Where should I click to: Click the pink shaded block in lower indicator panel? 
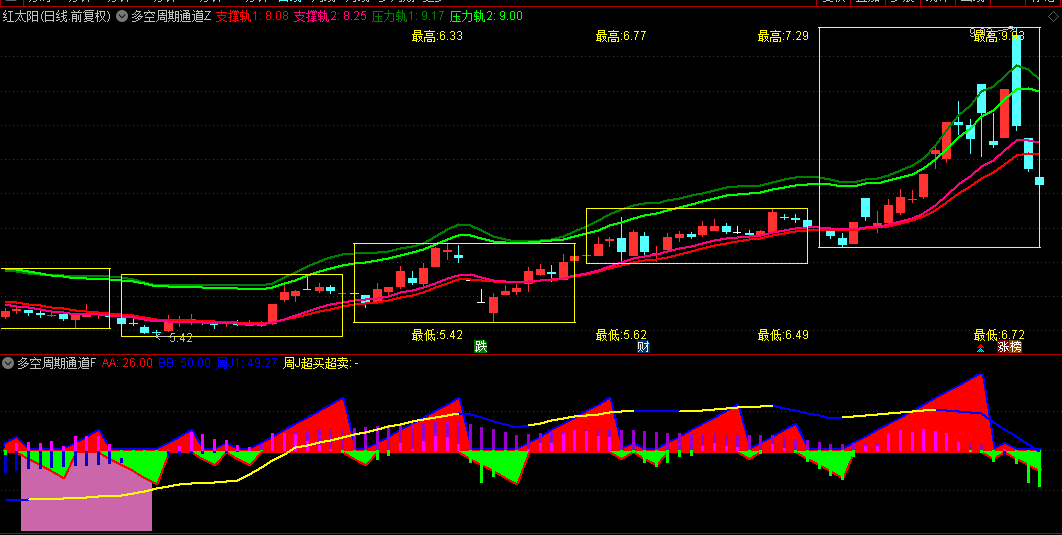pyautogui.click(x=86, y=491)
